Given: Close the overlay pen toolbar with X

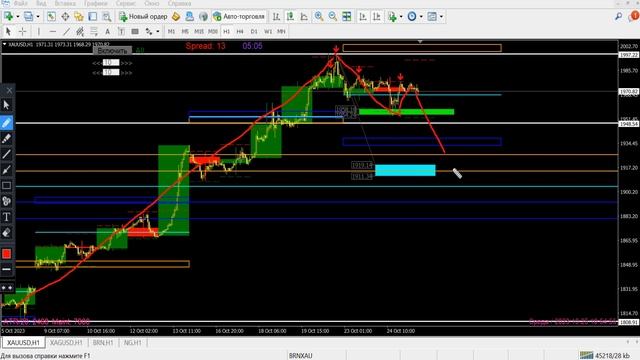Looking at the screenshot, I should click(9, 90).
